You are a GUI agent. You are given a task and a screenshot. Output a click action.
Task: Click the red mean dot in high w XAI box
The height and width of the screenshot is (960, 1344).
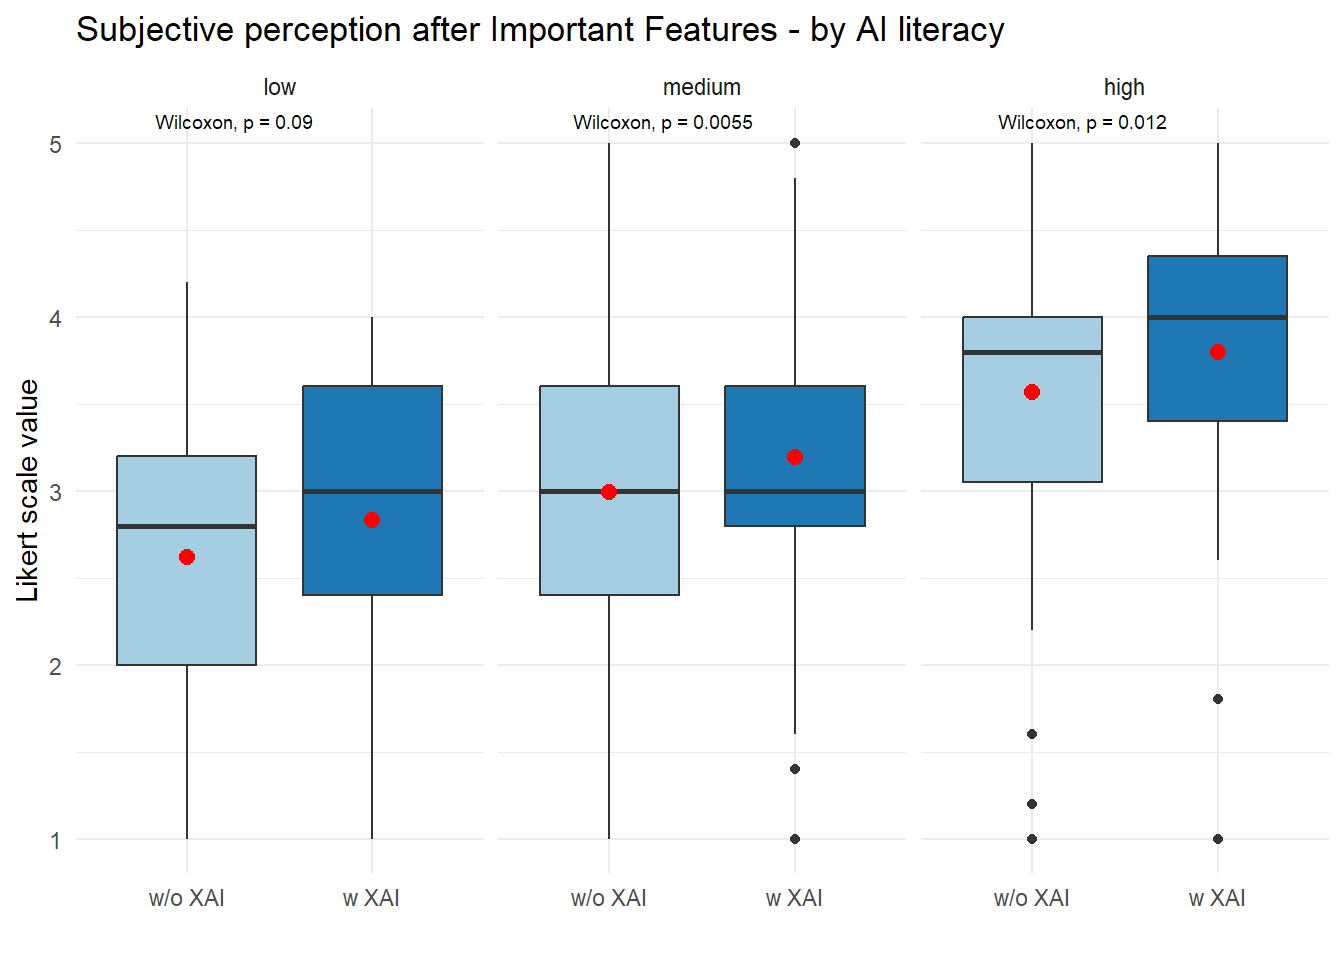click(x=1217, y=352)
